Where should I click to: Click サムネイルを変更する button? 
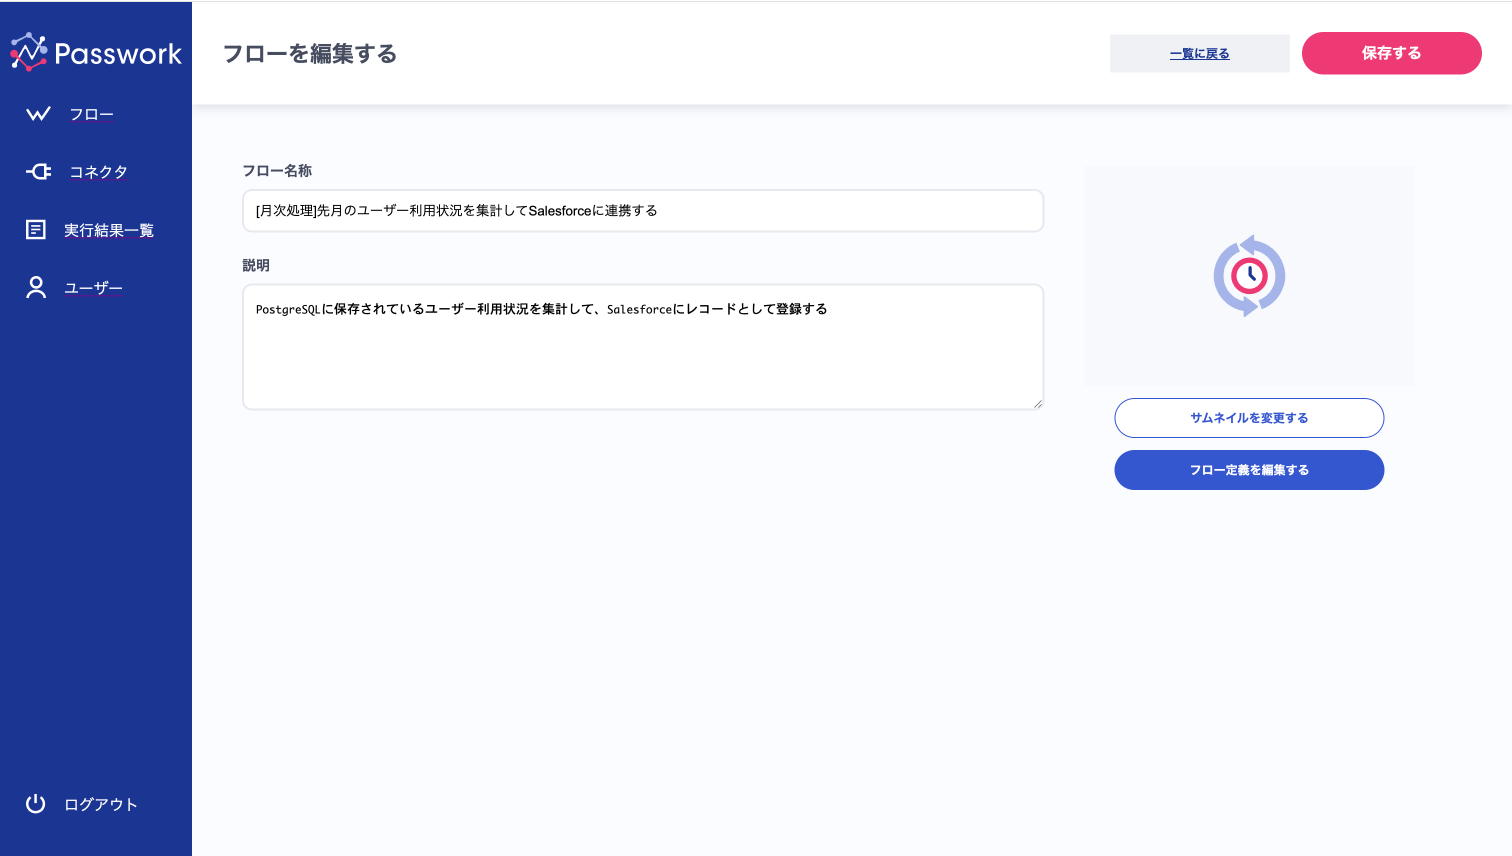pos(1249,418)
